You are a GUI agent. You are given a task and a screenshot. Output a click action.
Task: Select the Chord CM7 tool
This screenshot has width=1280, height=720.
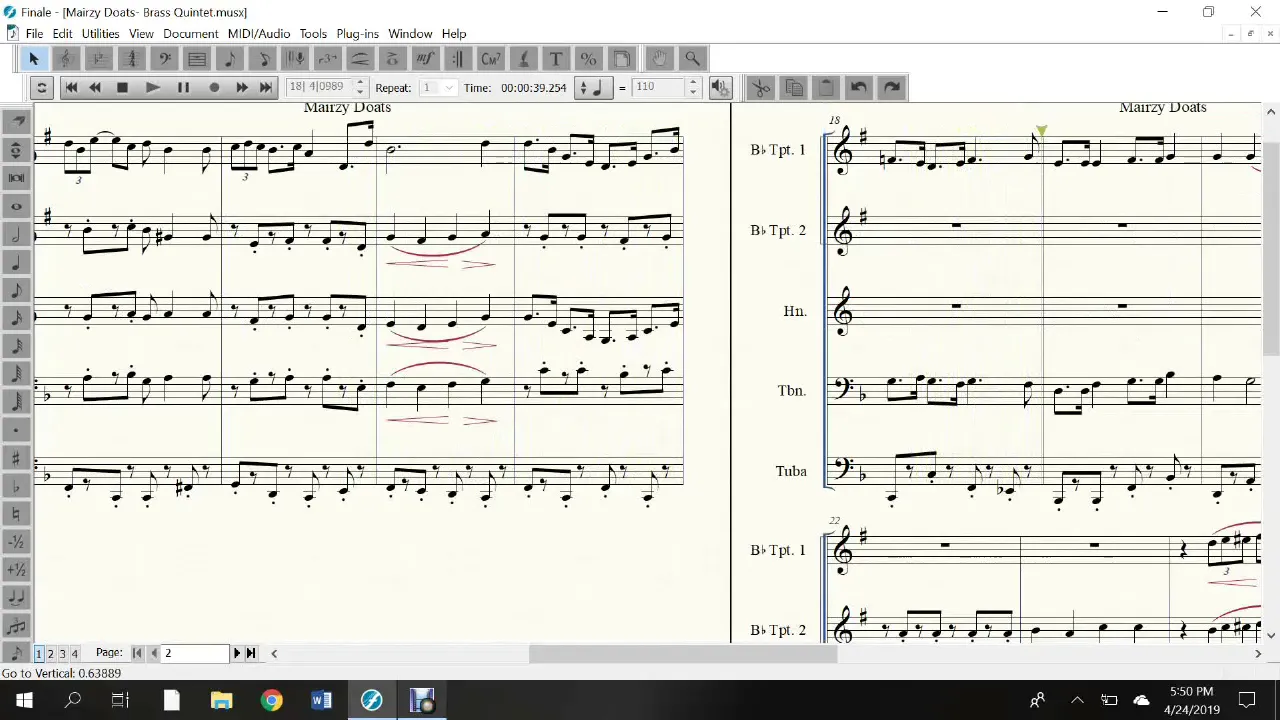[490, 58]
